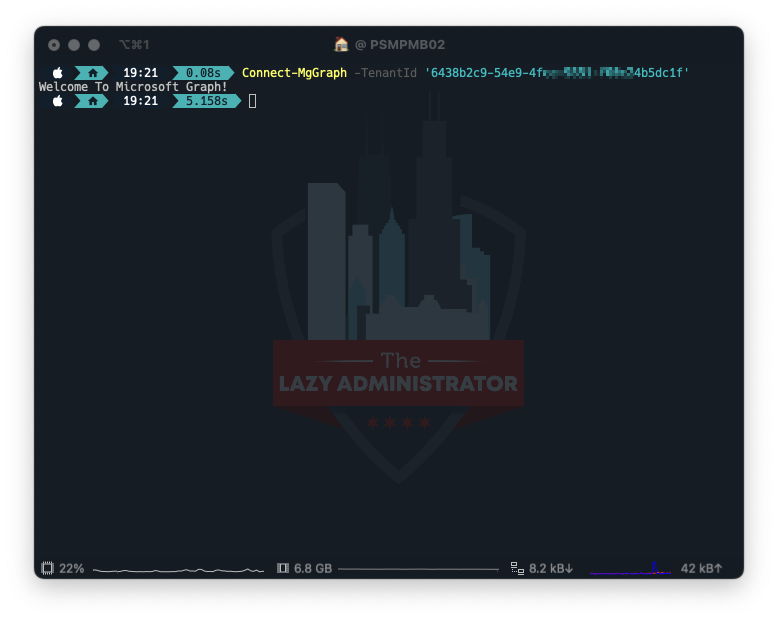778x621 pixels.
Task: Click the 19:21 time on the second prompt line
Action: 140,101
